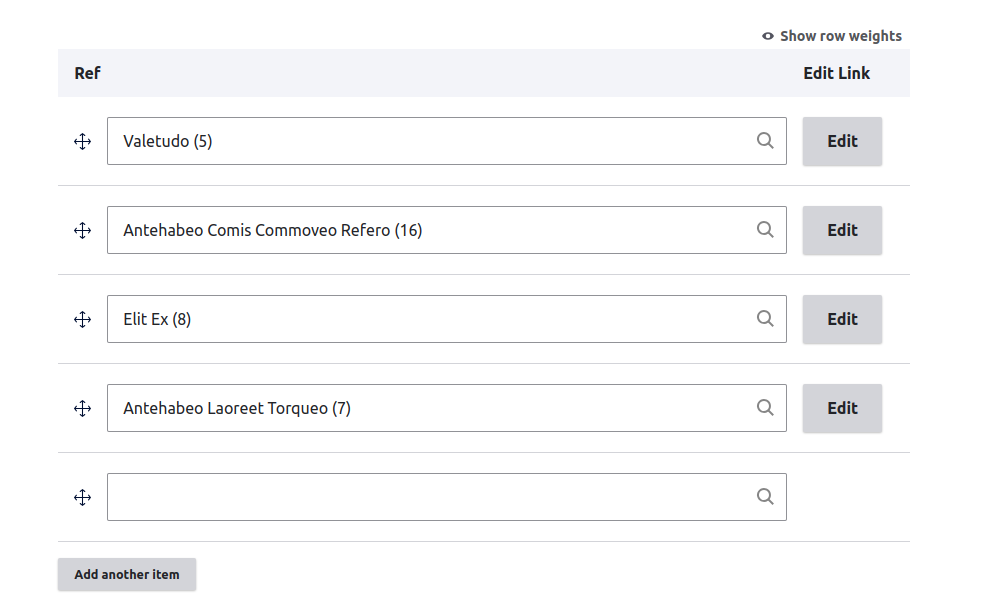The width and height of the screenshot is (988, 606).
Task: Click drag handle for Elit Ex row
Action: 83,320
